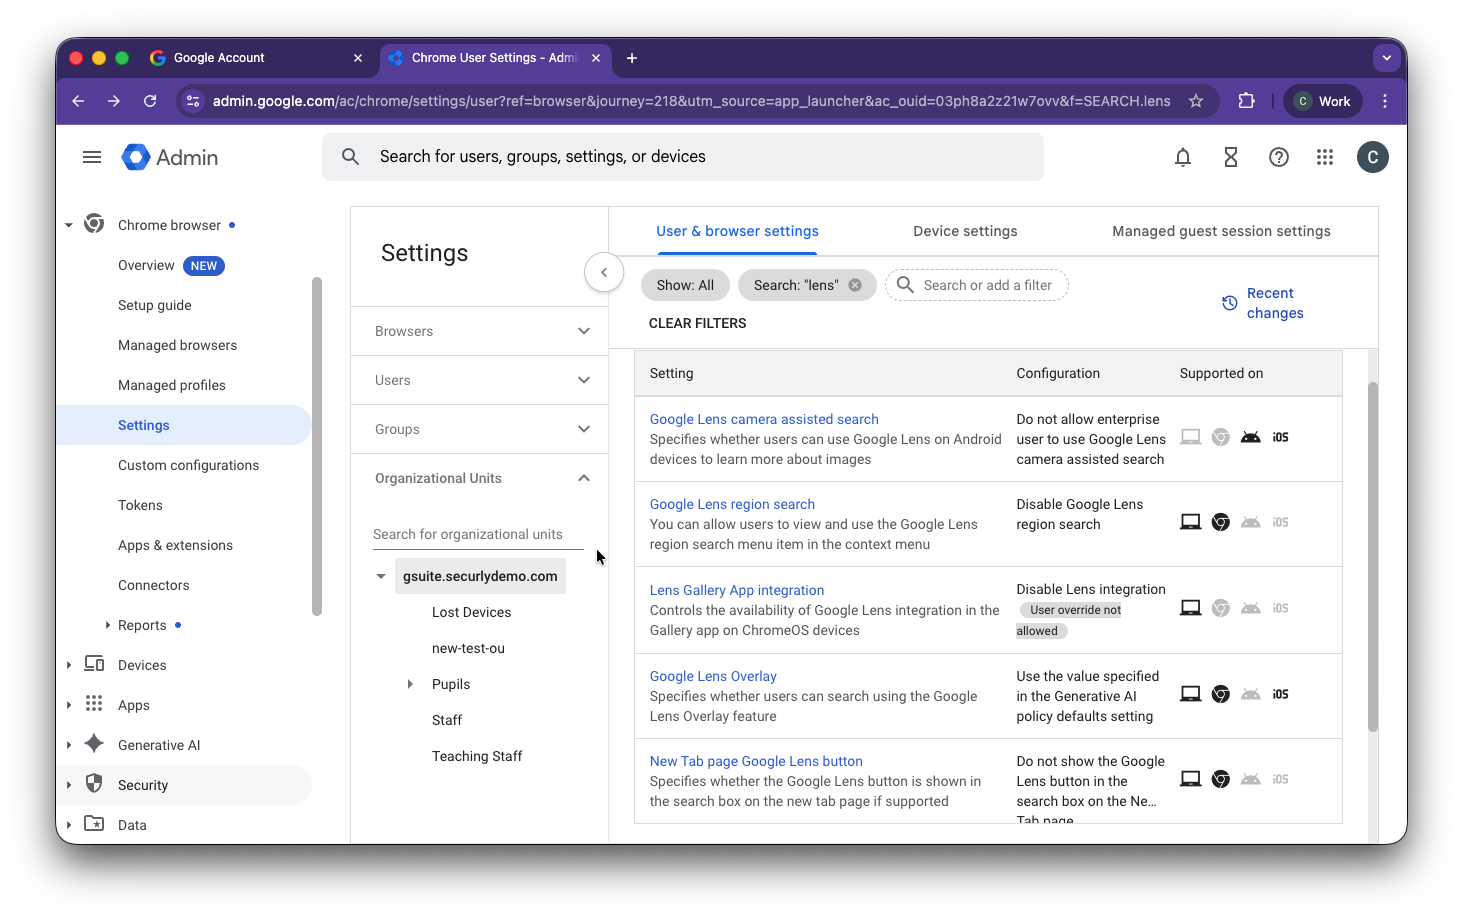Expand the Security menu in sidebar
1463x918 pixels.
click(68, 785)
